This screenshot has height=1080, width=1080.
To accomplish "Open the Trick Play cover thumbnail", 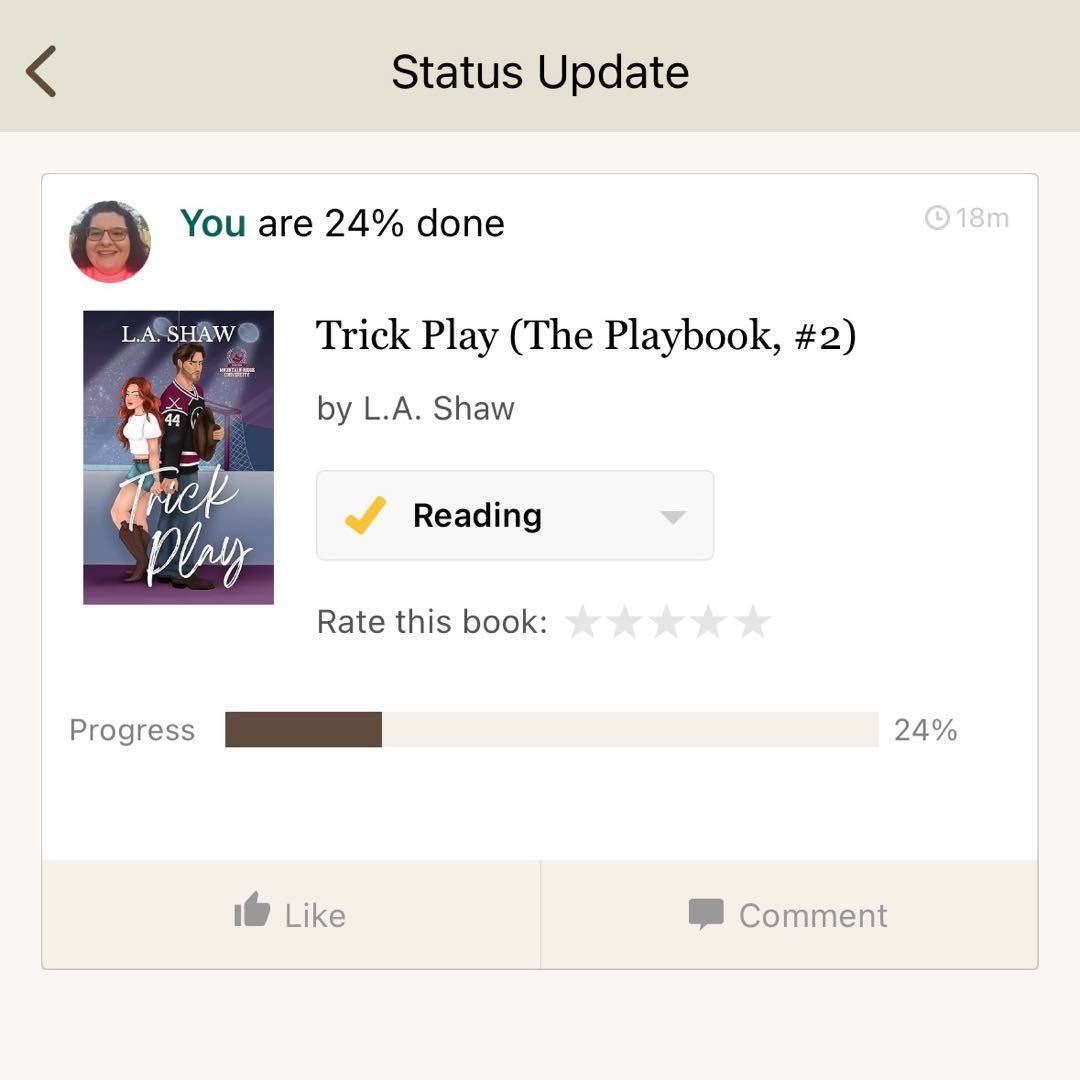I will click(x=178, y=457).
